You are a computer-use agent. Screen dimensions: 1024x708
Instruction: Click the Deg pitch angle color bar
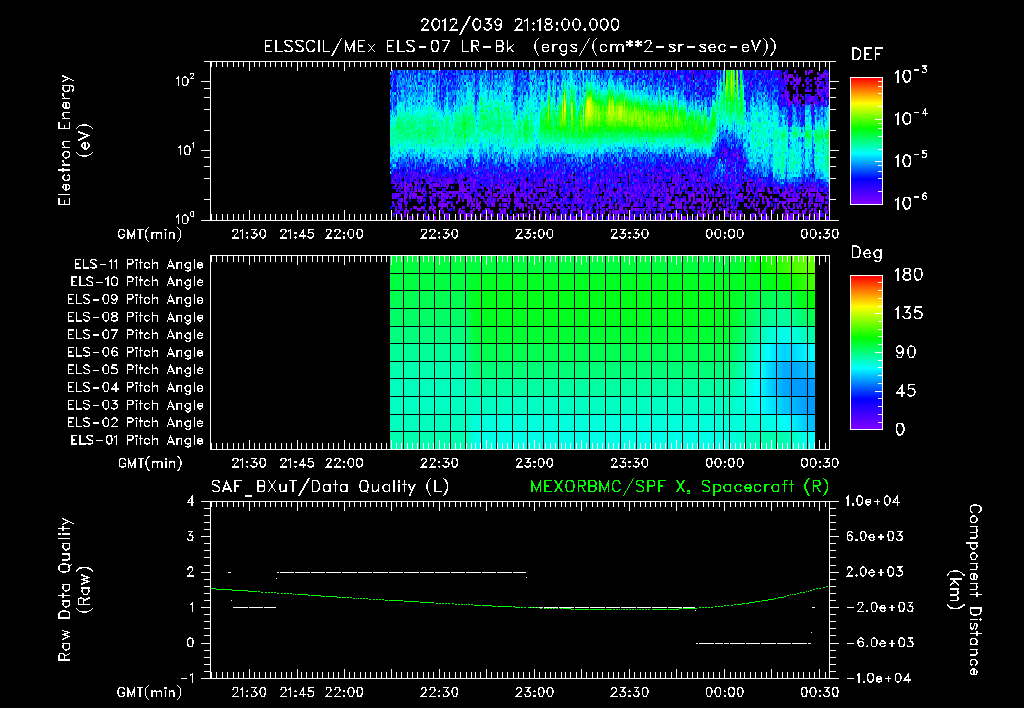[866, 353]
